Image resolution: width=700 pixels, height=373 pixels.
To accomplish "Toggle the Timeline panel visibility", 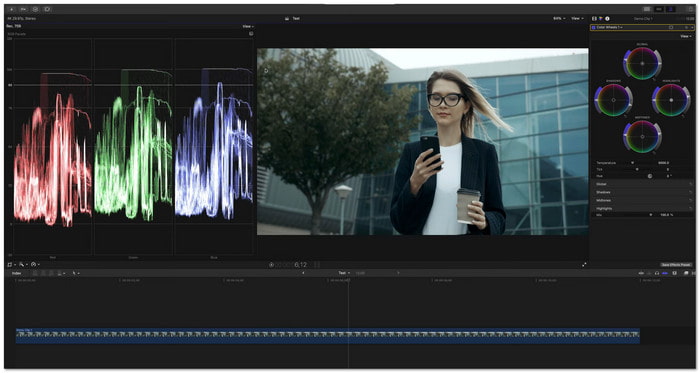I will point(659,9).
